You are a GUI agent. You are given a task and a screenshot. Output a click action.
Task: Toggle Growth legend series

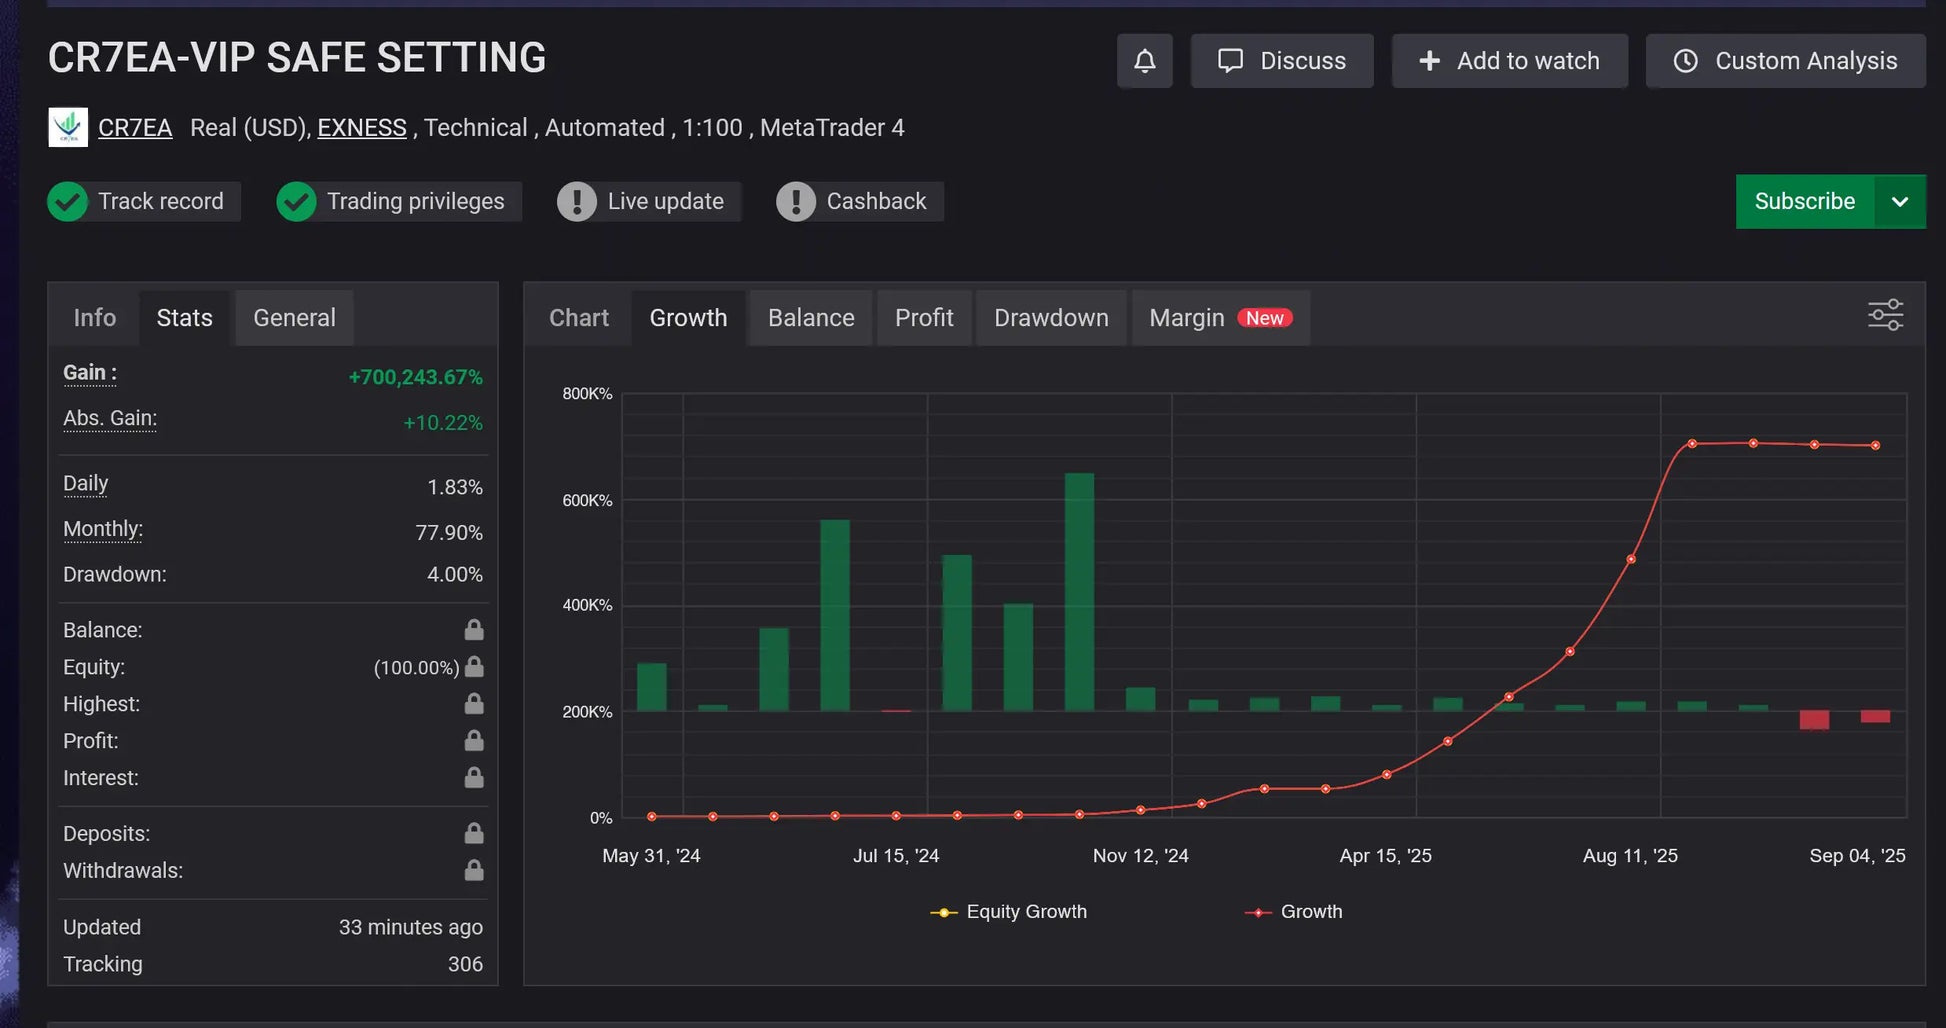click(1293, 912)
